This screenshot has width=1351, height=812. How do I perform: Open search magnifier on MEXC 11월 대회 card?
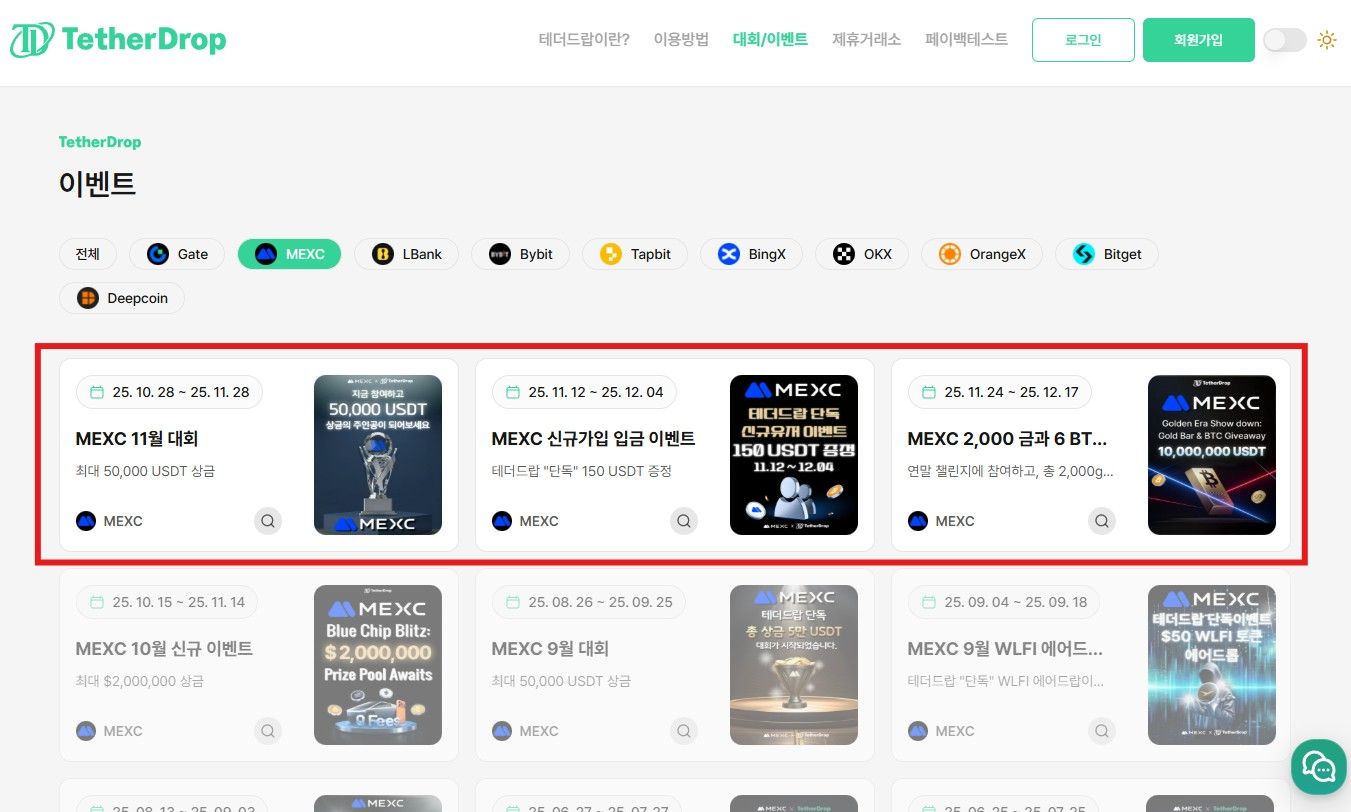[x=267, y=520]
